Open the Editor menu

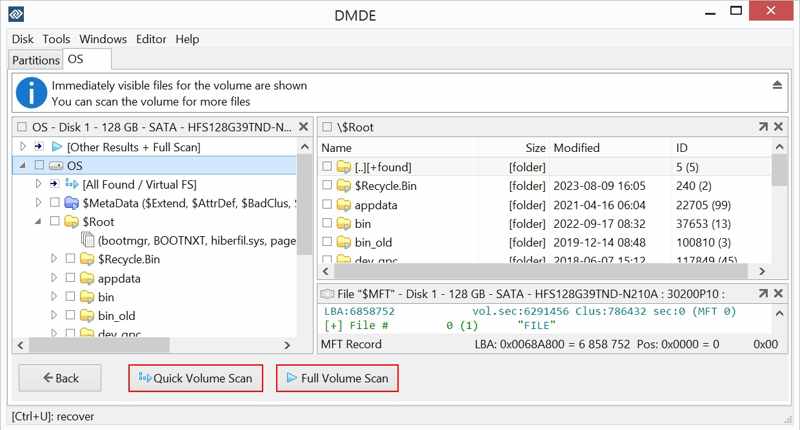point(151,39)
